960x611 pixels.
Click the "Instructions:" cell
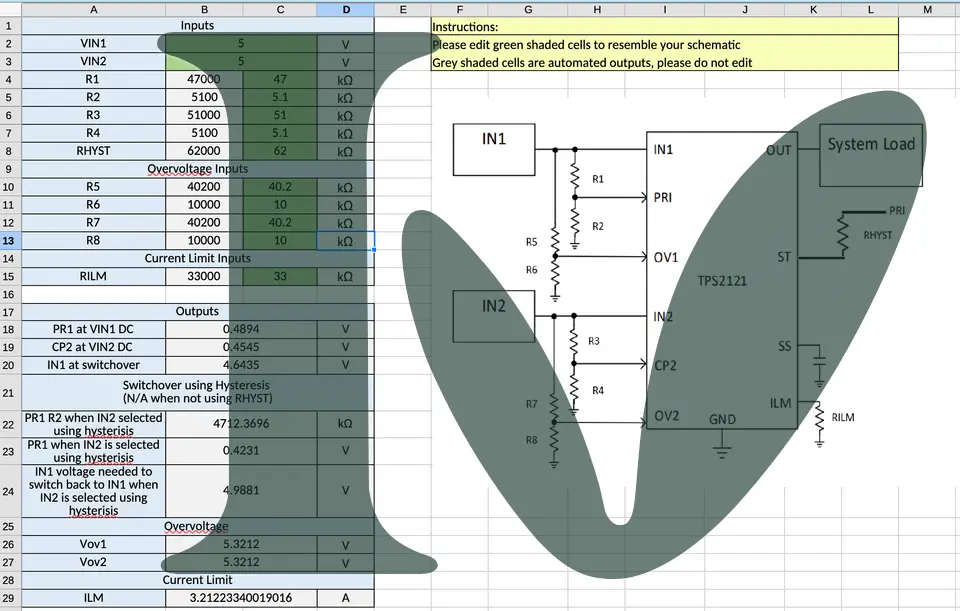pyautogui.click(x=665, y=26)
